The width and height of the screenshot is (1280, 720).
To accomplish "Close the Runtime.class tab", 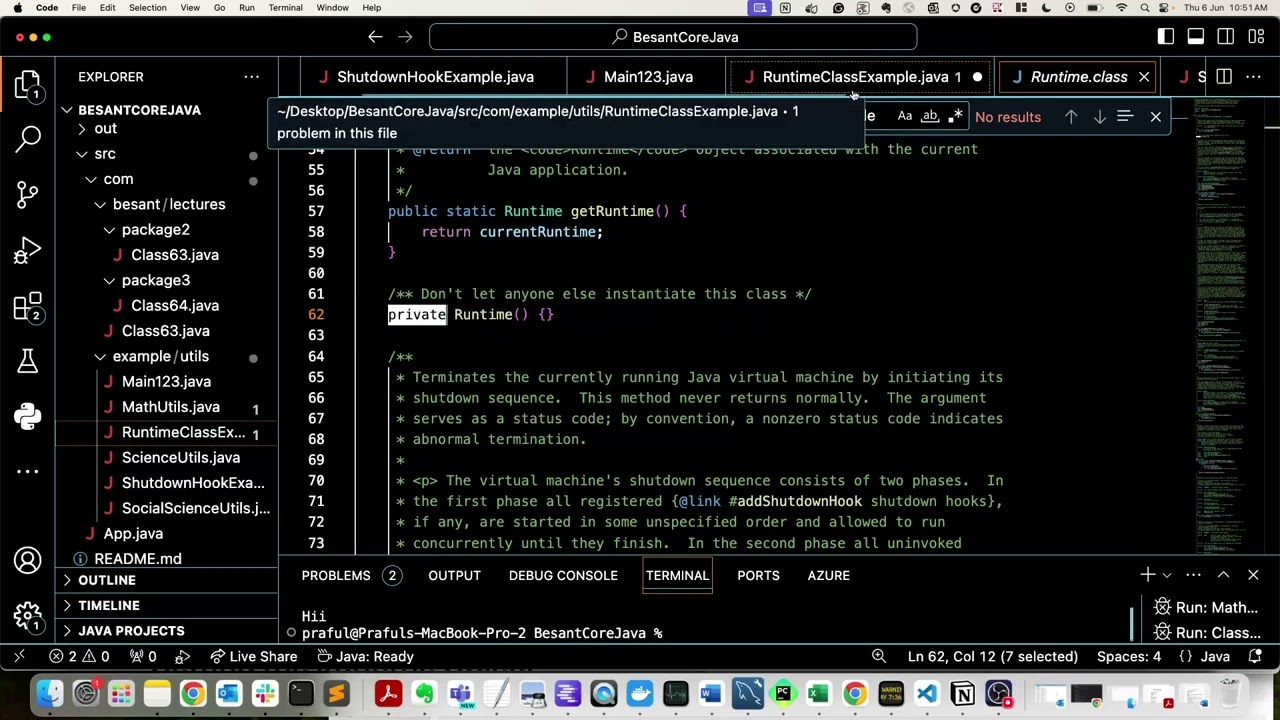I will tap(1144, 77).
